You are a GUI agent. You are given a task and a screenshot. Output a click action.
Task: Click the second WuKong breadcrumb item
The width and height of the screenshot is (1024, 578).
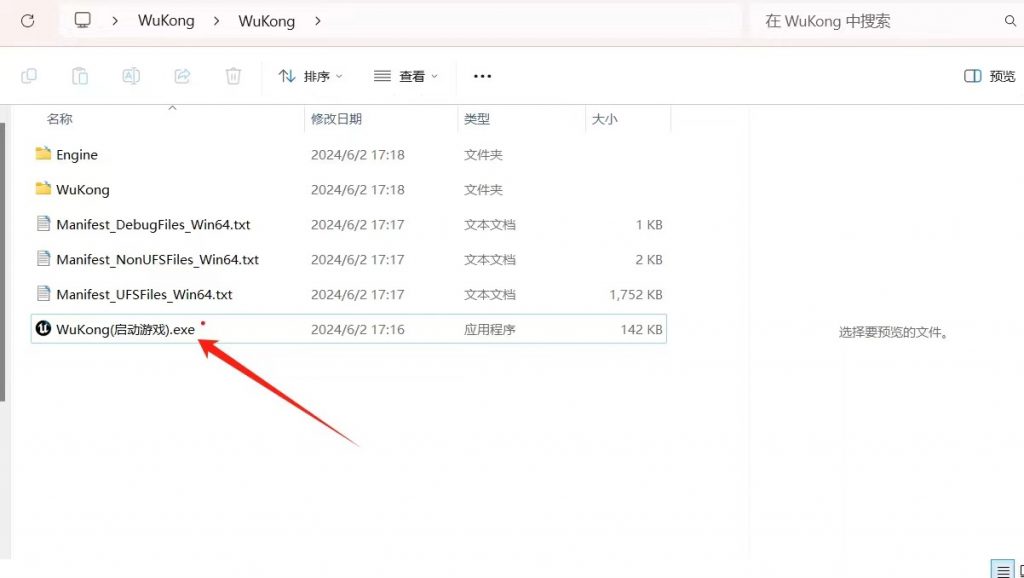click(x=266, y=20)
